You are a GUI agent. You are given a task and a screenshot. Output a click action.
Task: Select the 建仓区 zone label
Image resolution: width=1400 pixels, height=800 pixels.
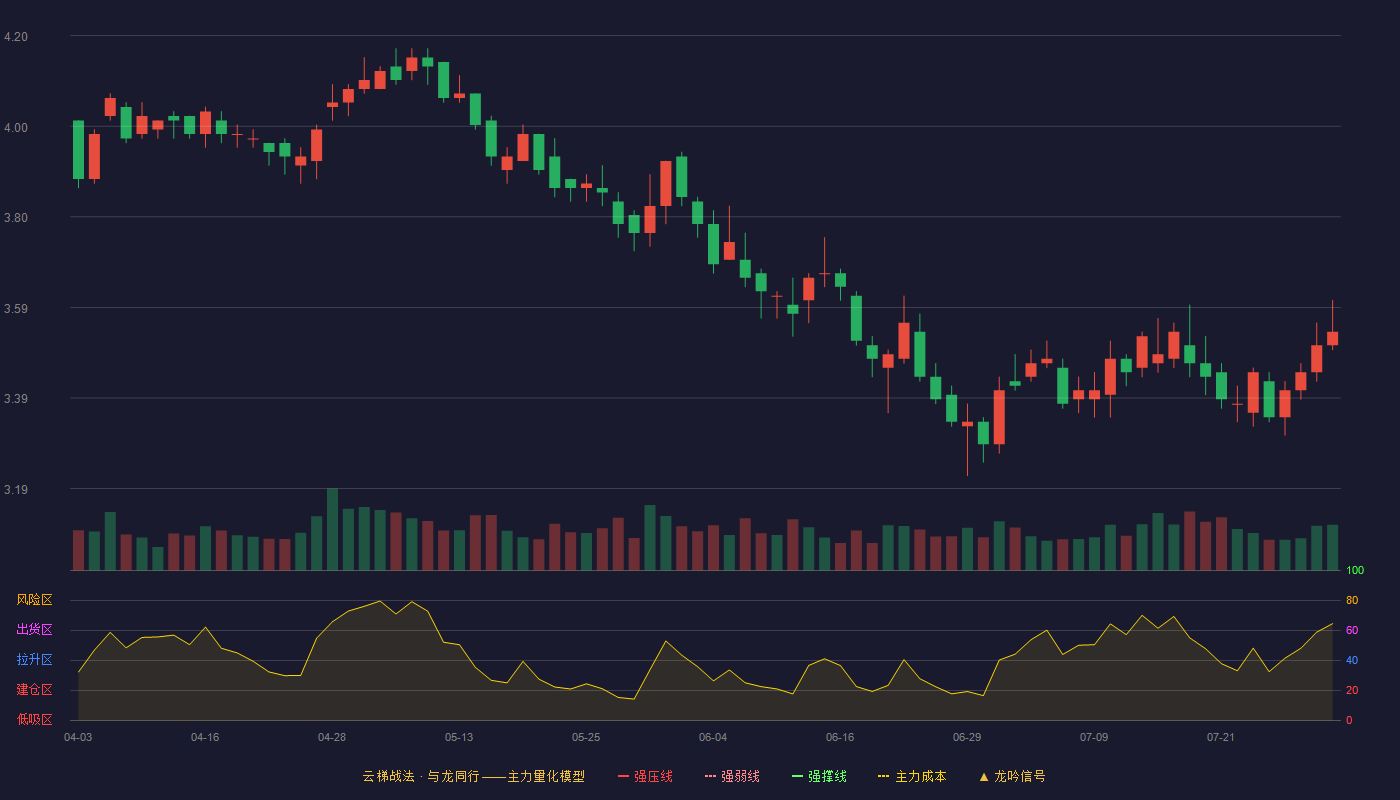(x=34, y=690)
